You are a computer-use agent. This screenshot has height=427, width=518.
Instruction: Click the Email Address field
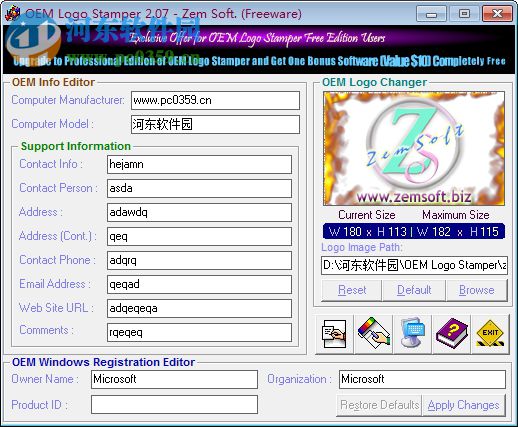click(x=199, y=284)
